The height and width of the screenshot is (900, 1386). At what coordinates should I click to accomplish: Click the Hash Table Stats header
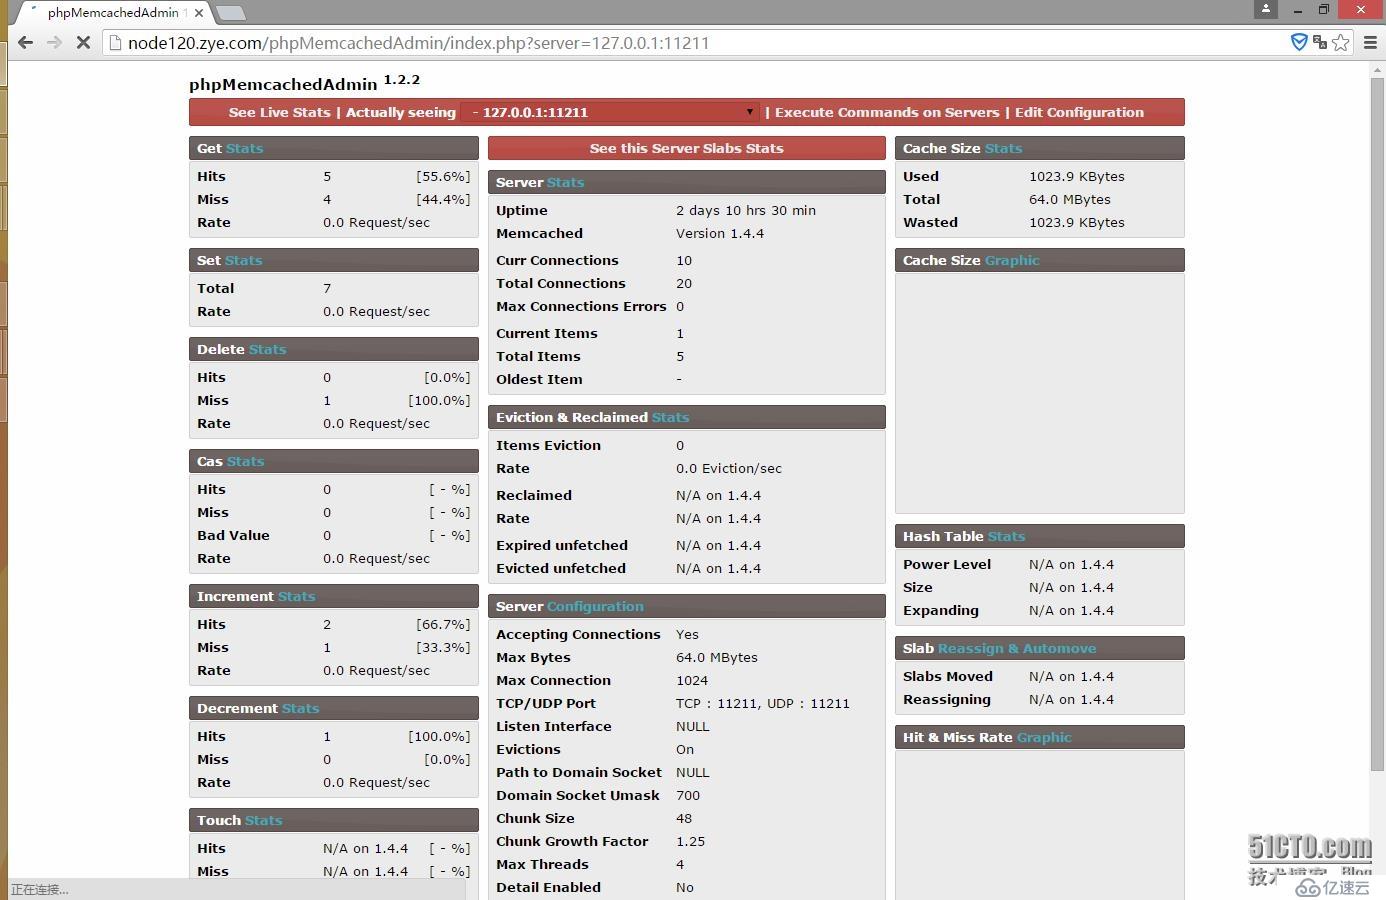(x=1040, y=536)
